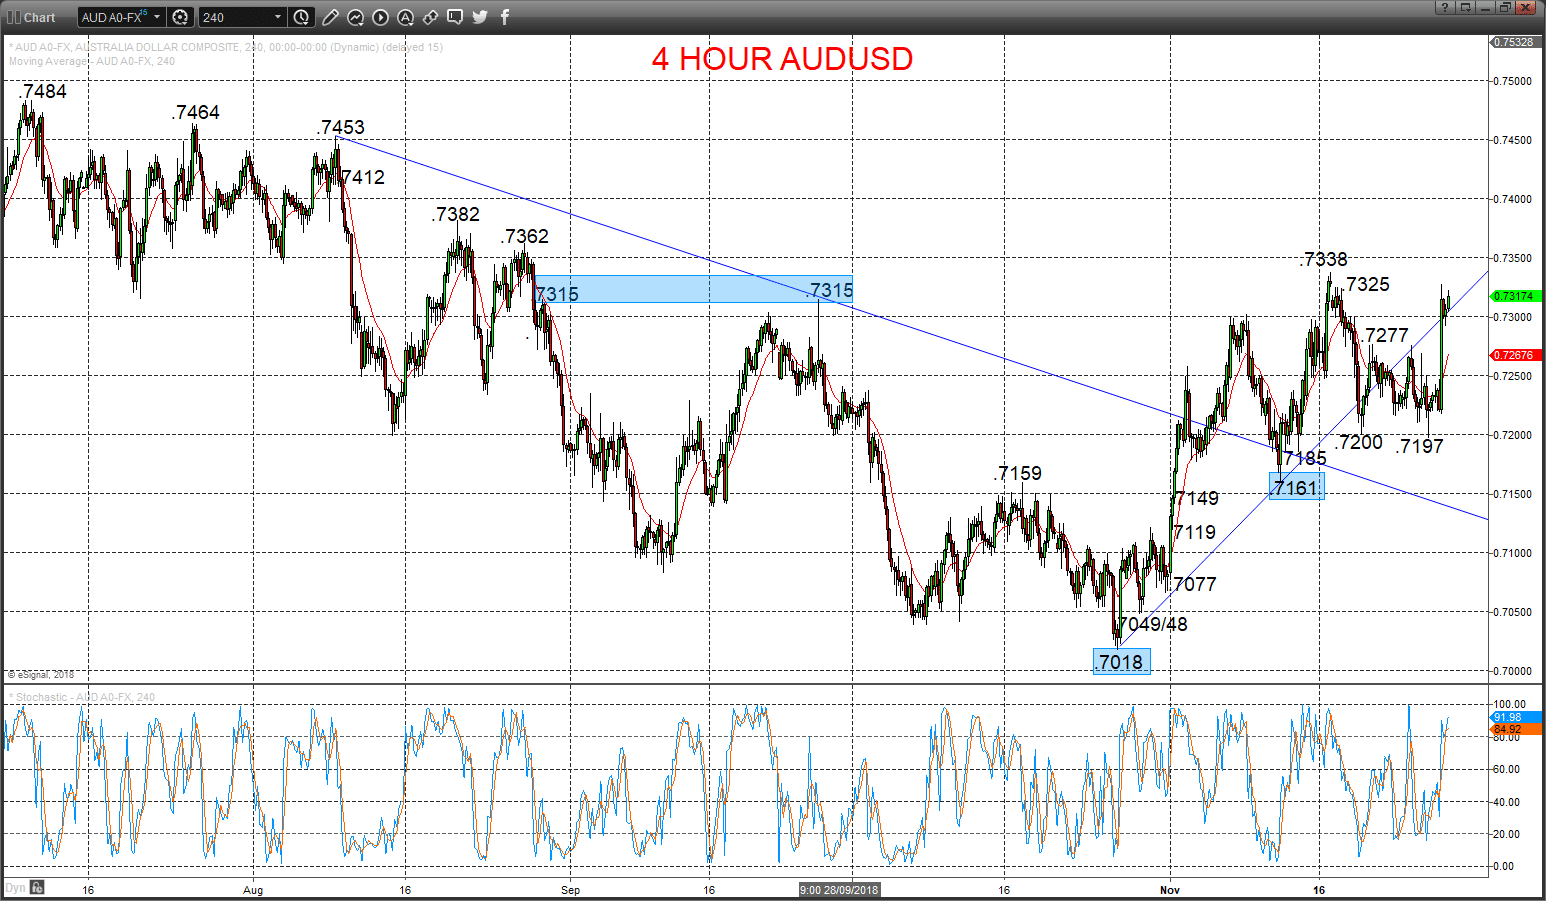
Task: Select the blue .7315 resistance zone rectangle
Action: 694,289
